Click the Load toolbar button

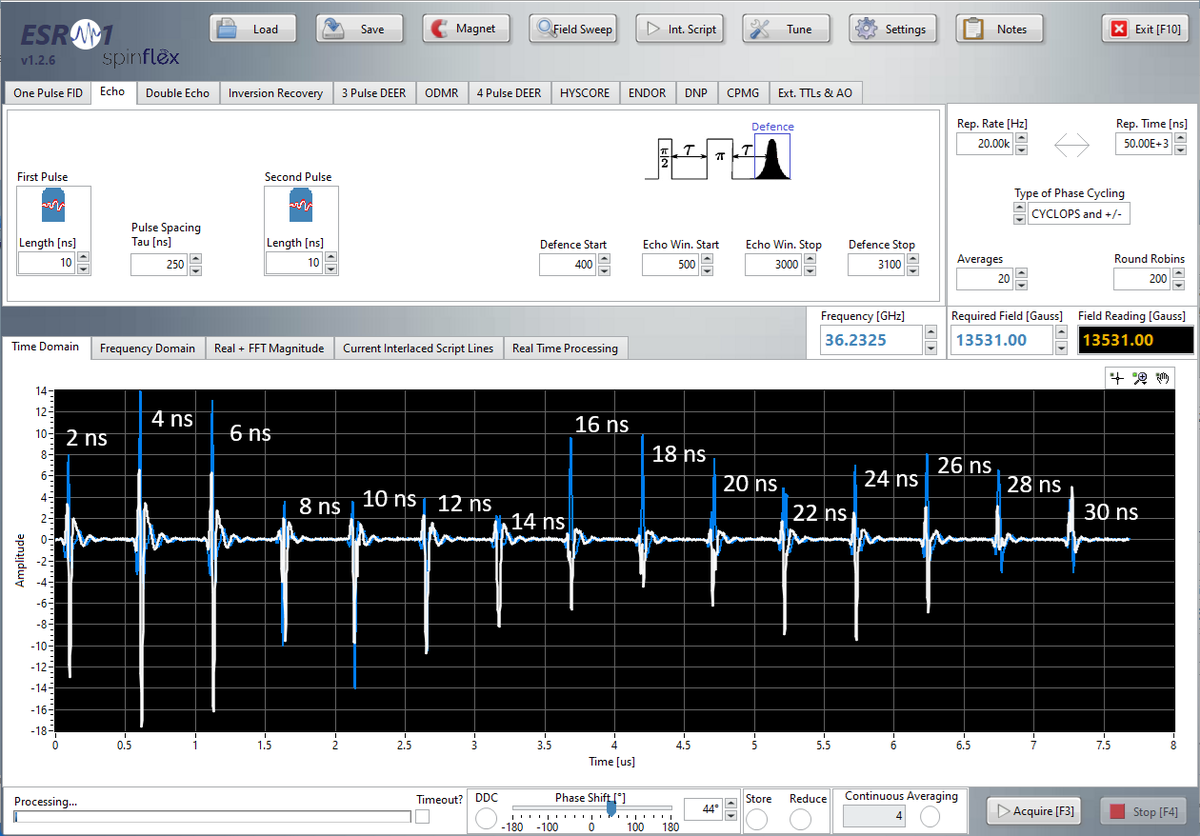coord(255,29)
